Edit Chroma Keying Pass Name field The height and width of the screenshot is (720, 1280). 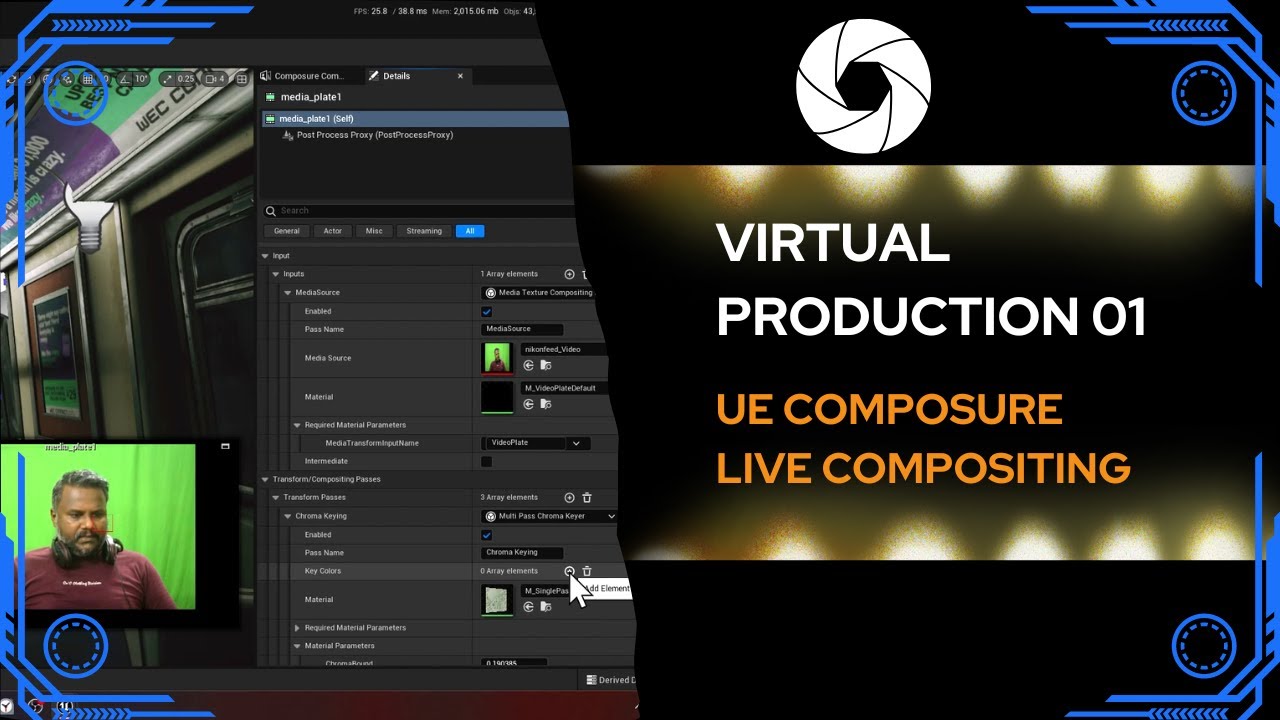522,553
